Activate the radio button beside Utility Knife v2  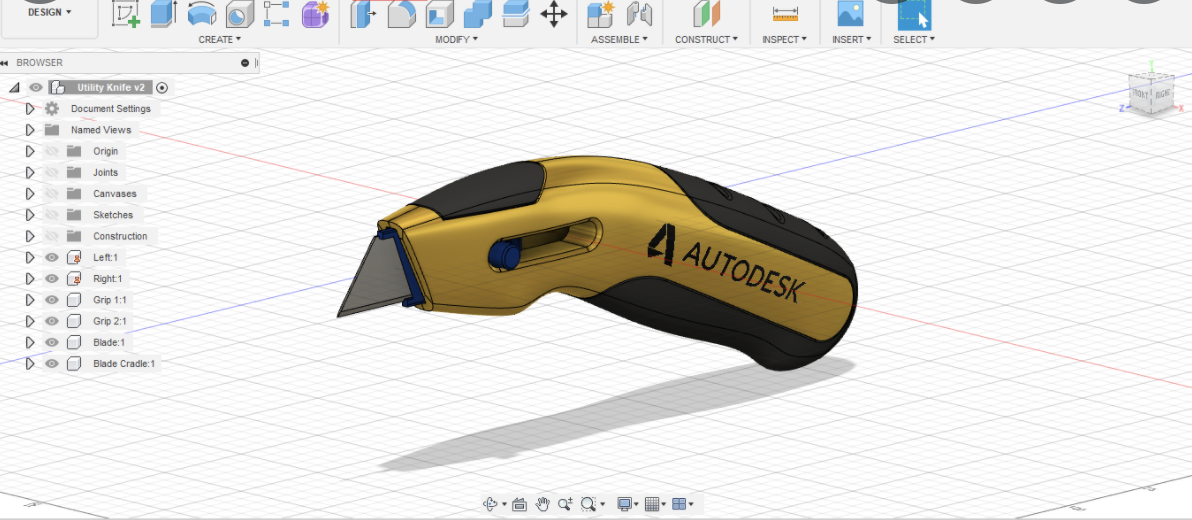tap(162, 88)
